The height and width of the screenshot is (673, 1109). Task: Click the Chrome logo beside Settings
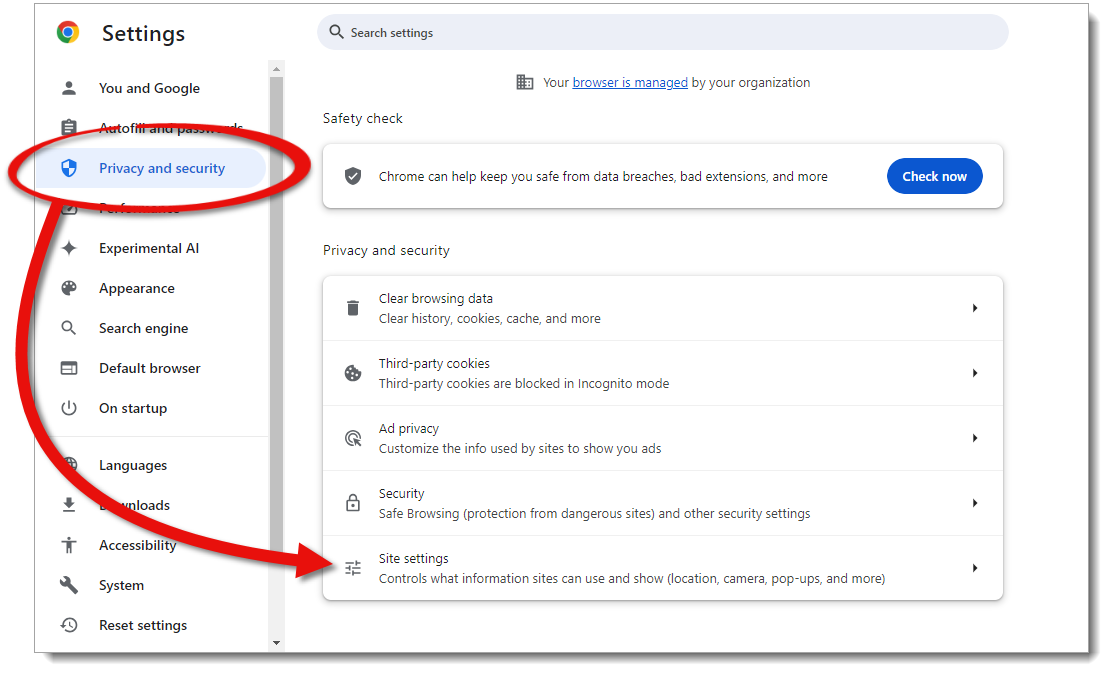(68, 33)
